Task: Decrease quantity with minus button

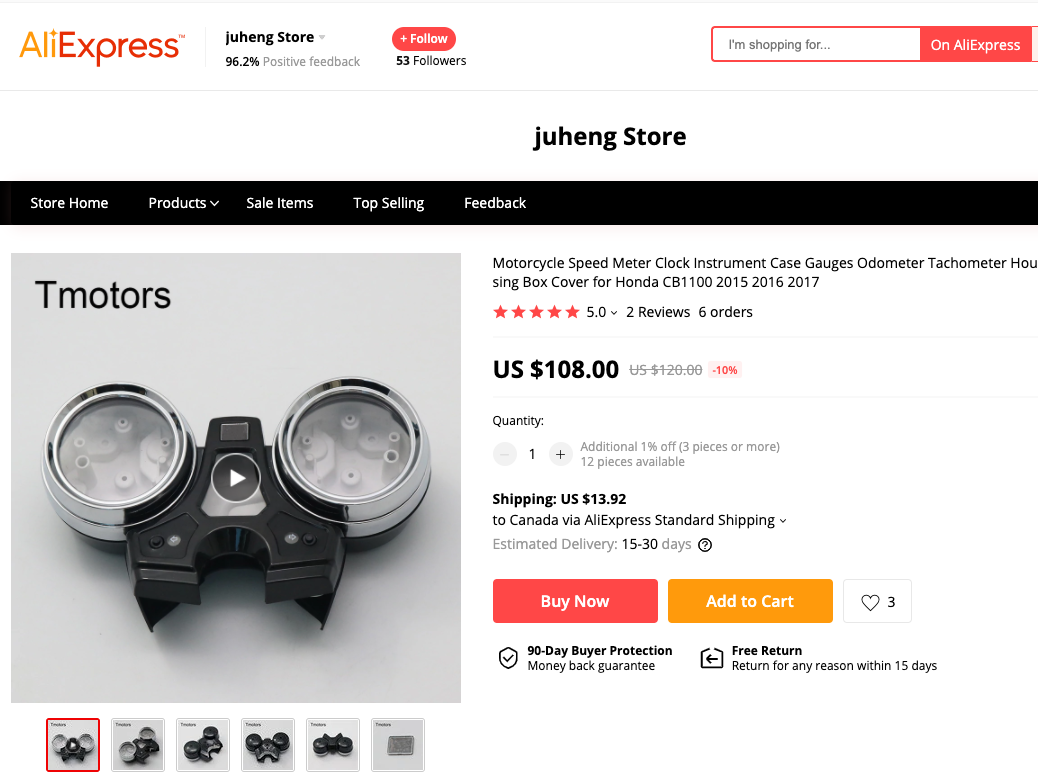Action: (504, 454)
